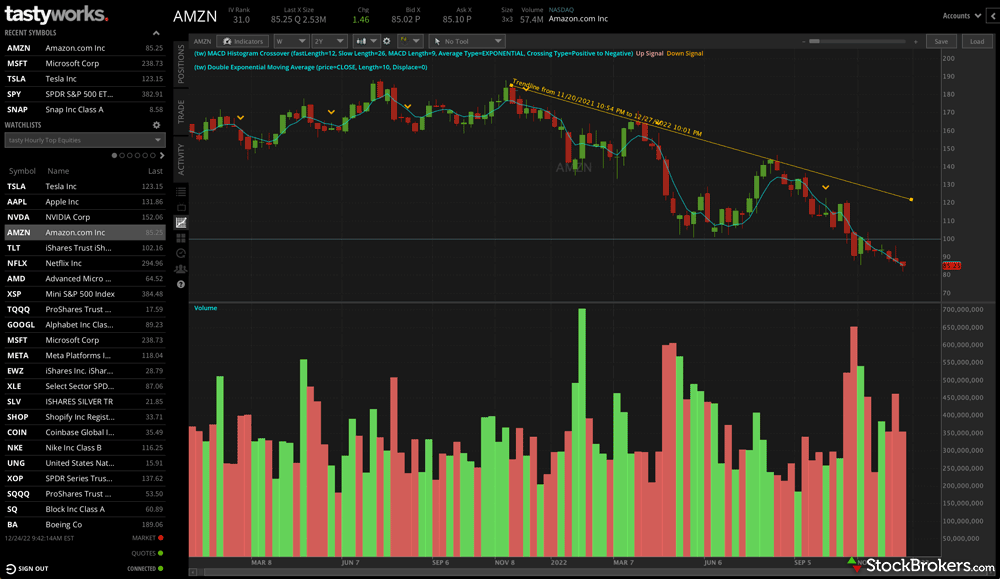The width and height of the screenshot is (1000, 579).
Task: Select XSP Mini S&P 500 Index row
Action: click(x=85, y=294)
